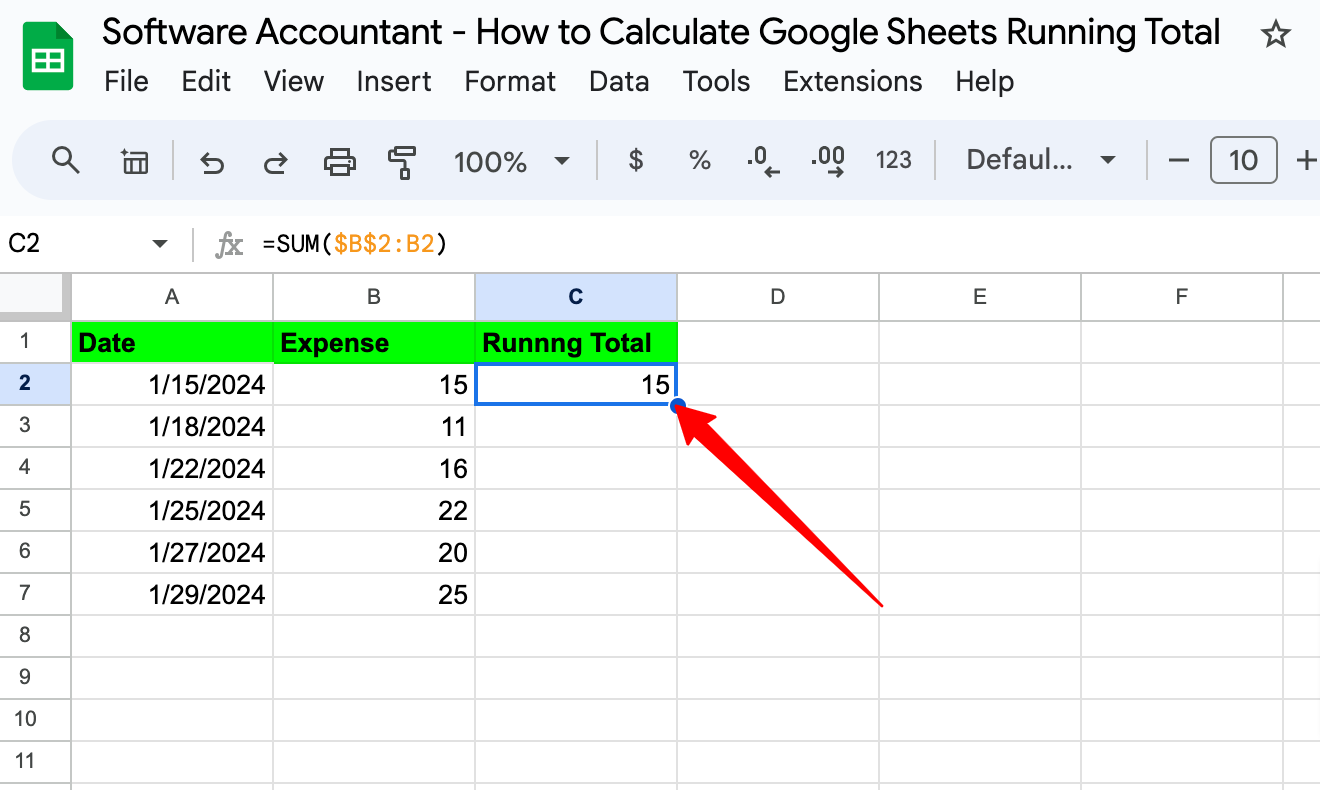The width and height of the screenshot is (1320, 790).
Task: Open more number formats 123
Action: pos(893,160)
